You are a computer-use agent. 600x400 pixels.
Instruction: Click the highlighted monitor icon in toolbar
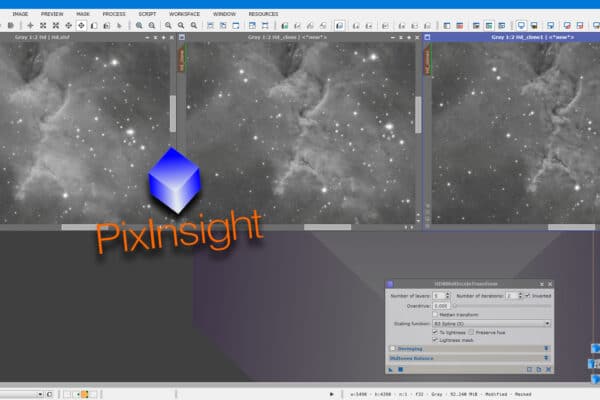coord(521,26)
